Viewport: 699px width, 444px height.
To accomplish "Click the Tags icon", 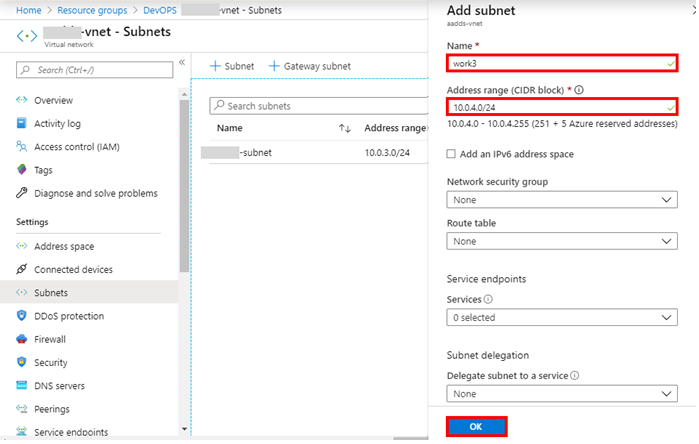I will [22, 170].
